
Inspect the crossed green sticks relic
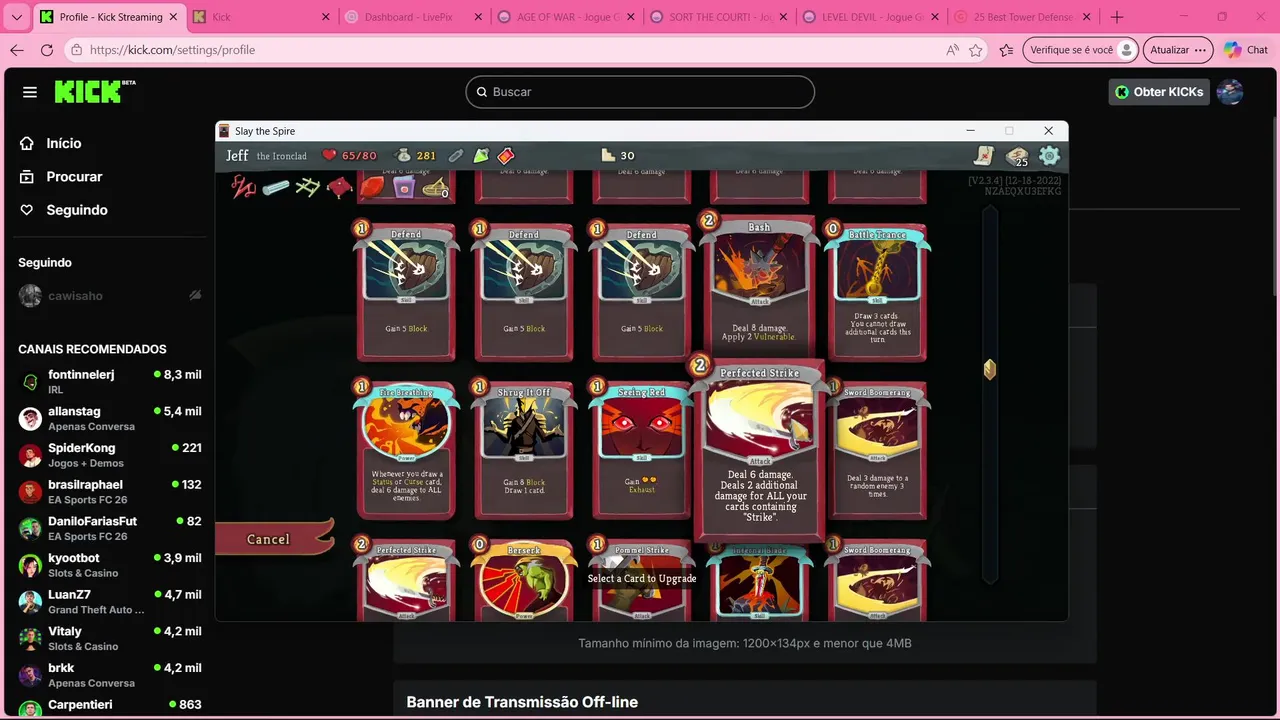click(x=307, y=186)
